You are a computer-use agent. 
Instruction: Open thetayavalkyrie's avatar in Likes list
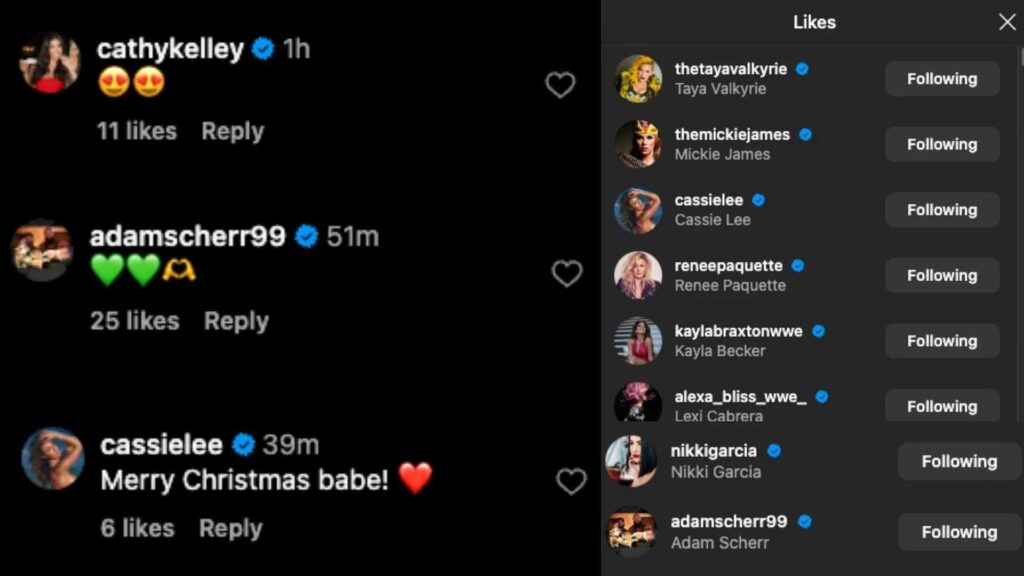point(638,79)
